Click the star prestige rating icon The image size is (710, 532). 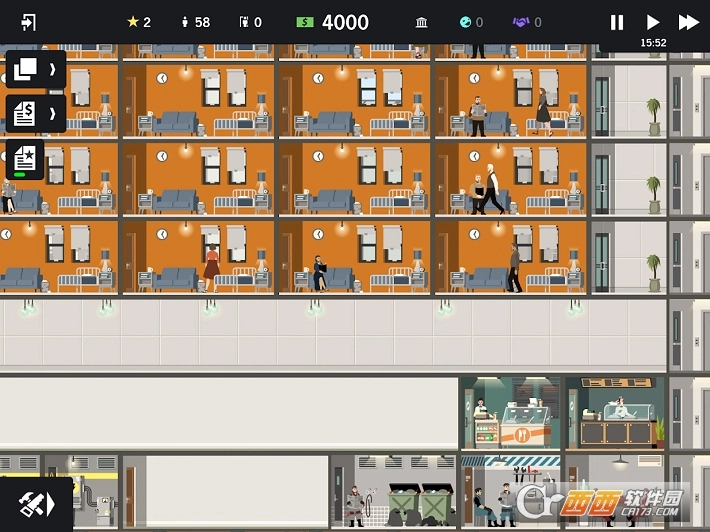[x=133, y=22]
